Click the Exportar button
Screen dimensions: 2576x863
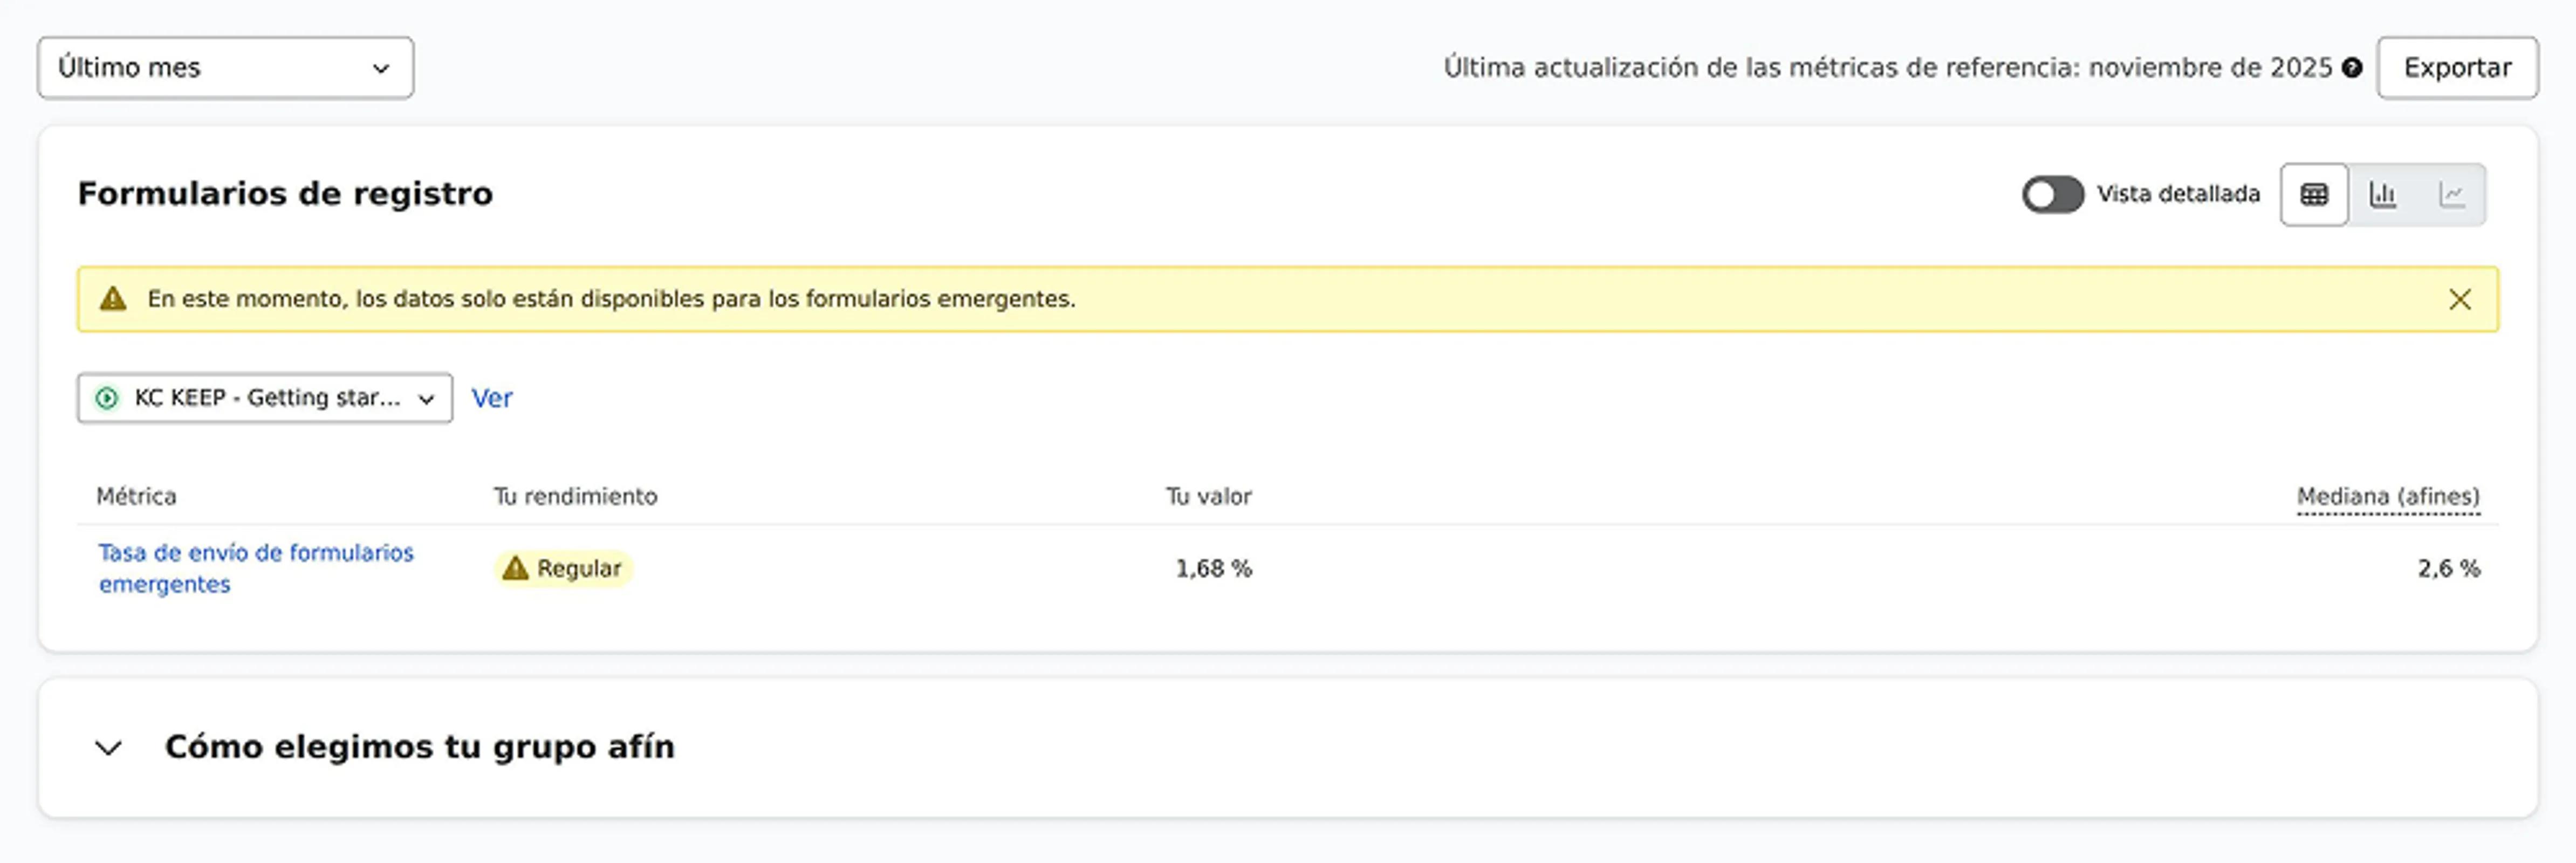tap(2457, 68)
